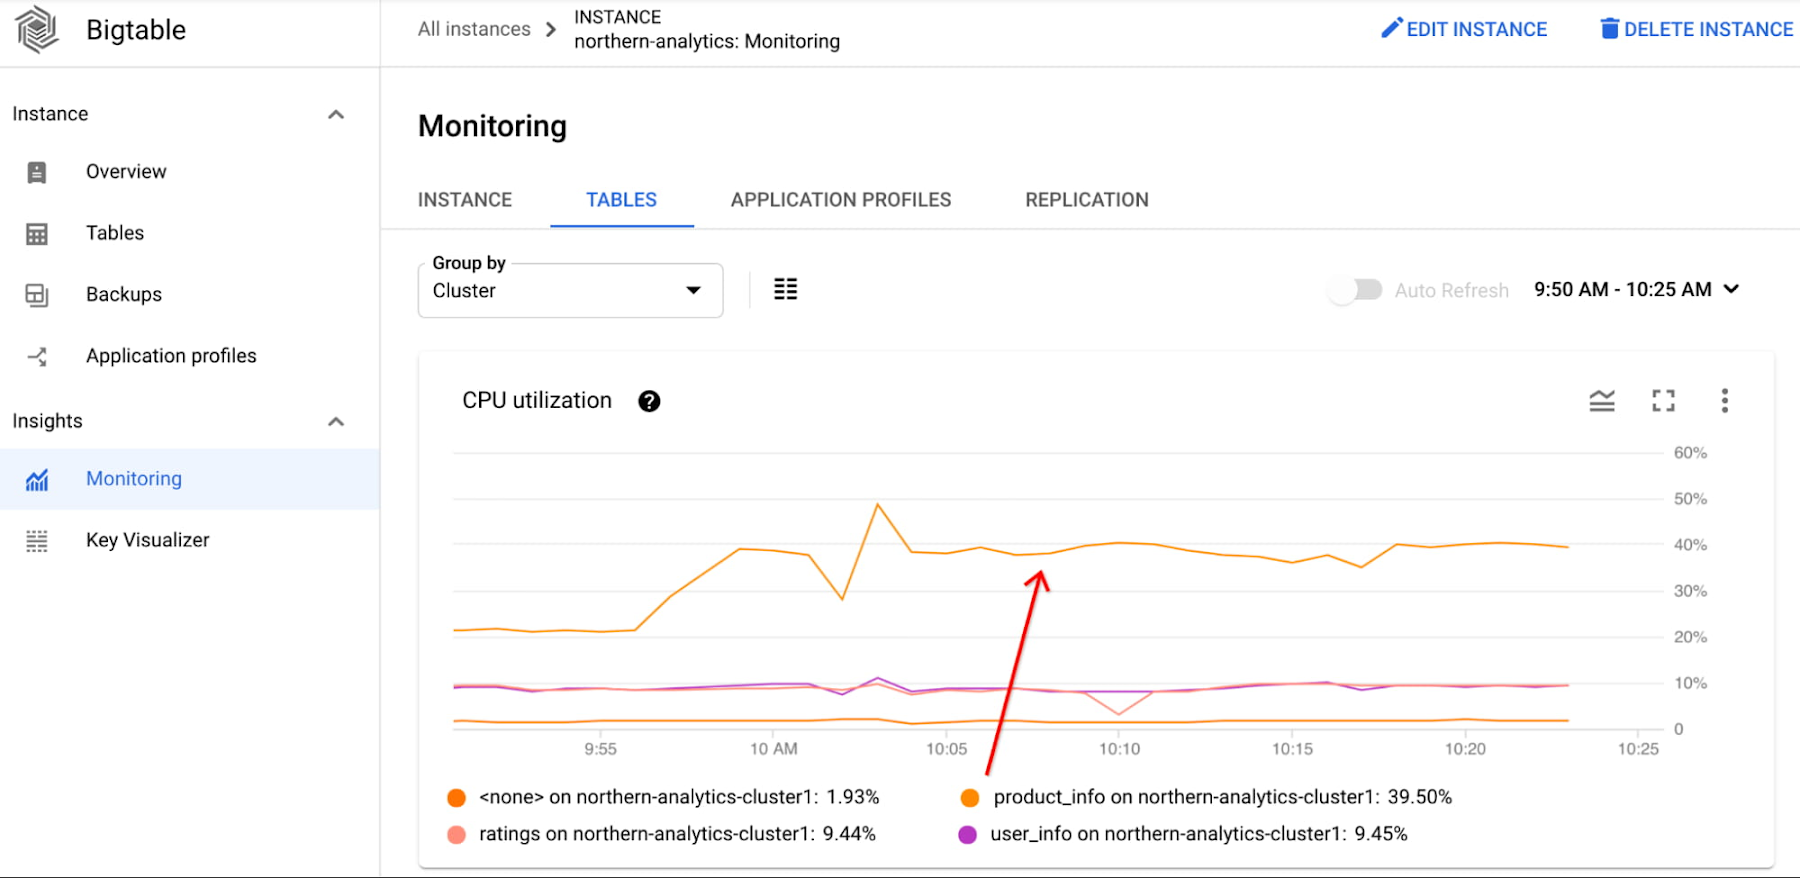Click the Application profiles routing icon
The width and height of the screenshot is (1800, 878).
(x=37, y=356)
